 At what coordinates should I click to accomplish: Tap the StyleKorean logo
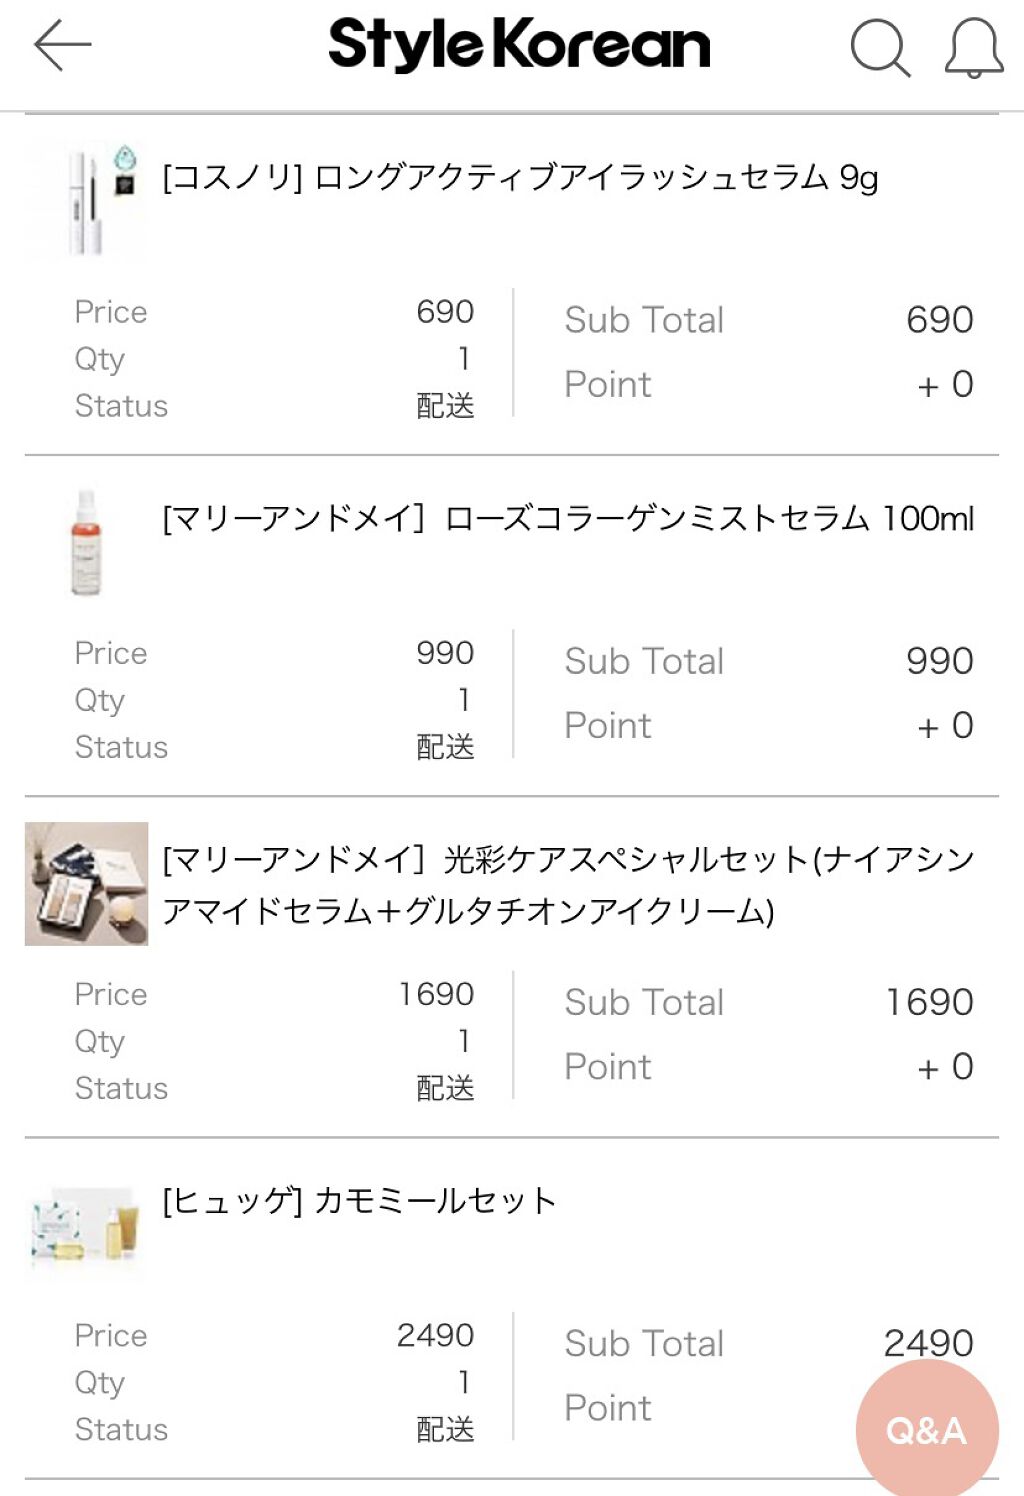tap(519, 45)
